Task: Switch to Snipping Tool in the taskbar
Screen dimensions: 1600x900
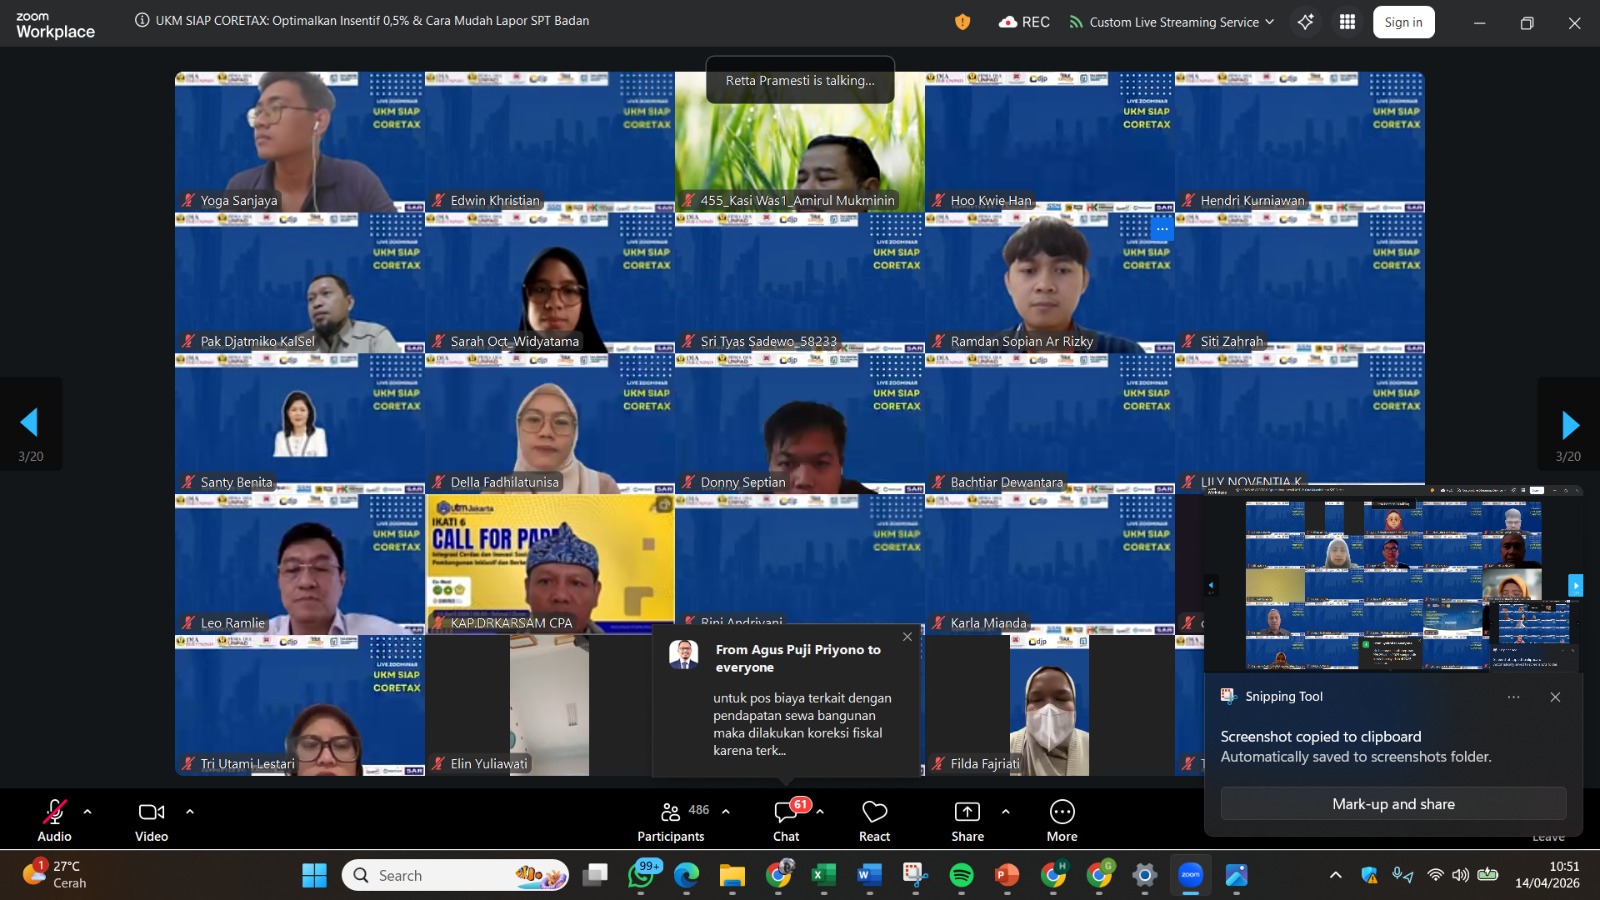Action: click(915, 876)
